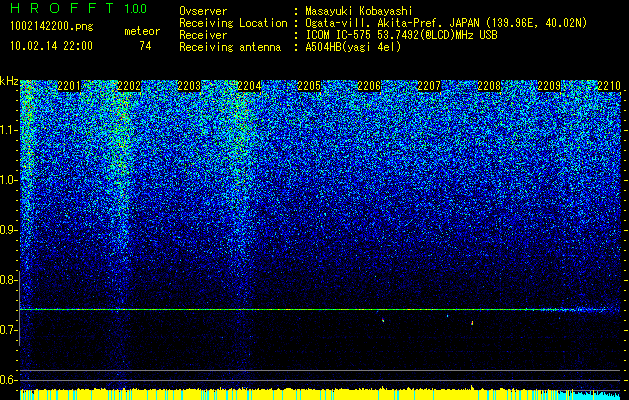Click the date stamp 10.02.14 22:00
Image resolution: width=629 pixels, height=400 pixels.
coord(51,46)
